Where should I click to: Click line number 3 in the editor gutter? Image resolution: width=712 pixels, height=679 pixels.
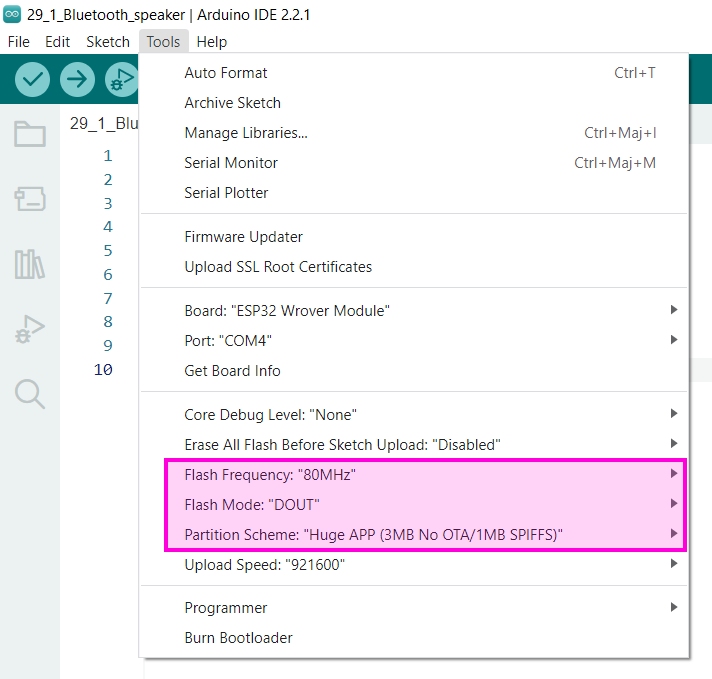point(108,203)
